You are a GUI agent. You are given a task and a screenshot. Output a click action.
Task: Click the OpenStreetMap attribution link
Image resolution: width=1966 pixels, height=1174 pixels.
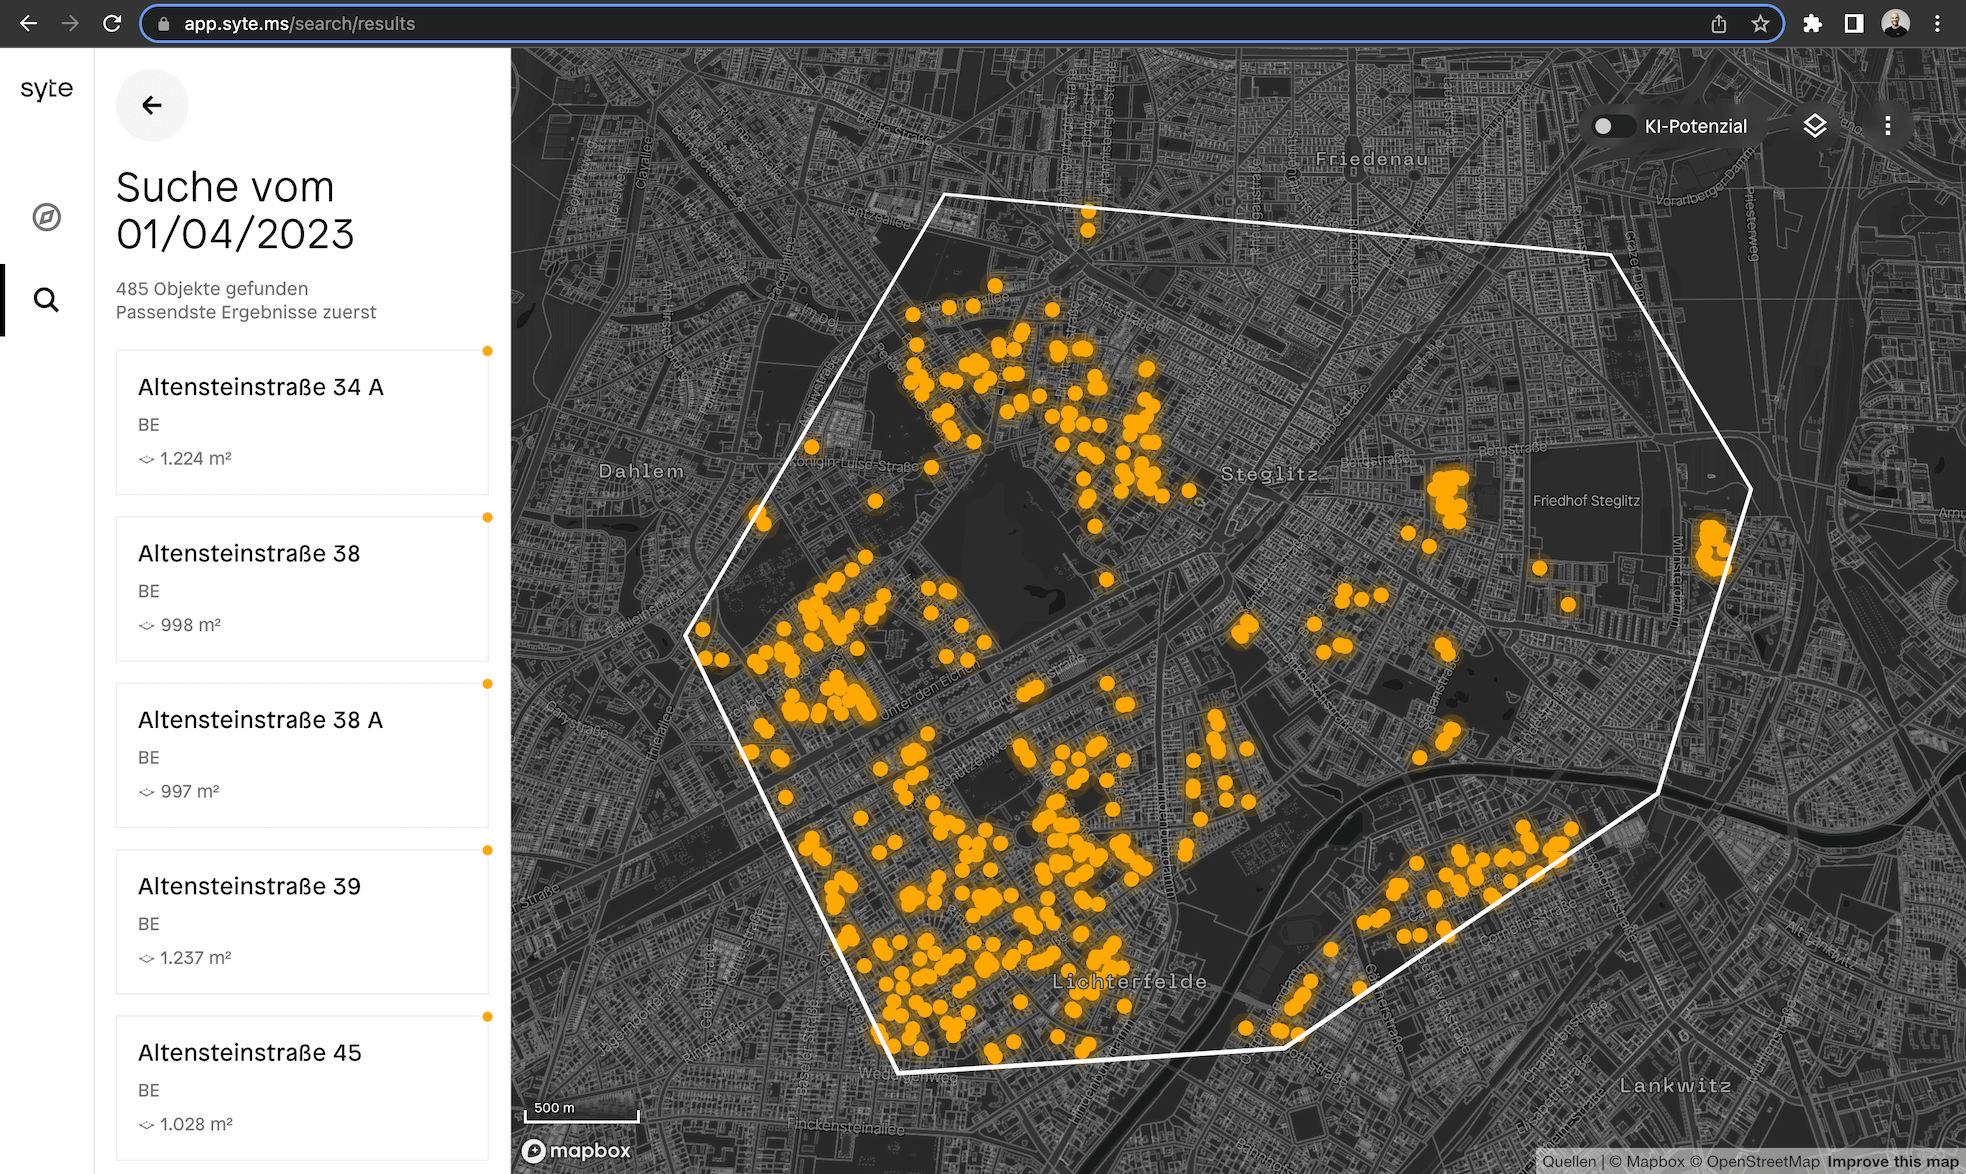coord(1762,1161)
